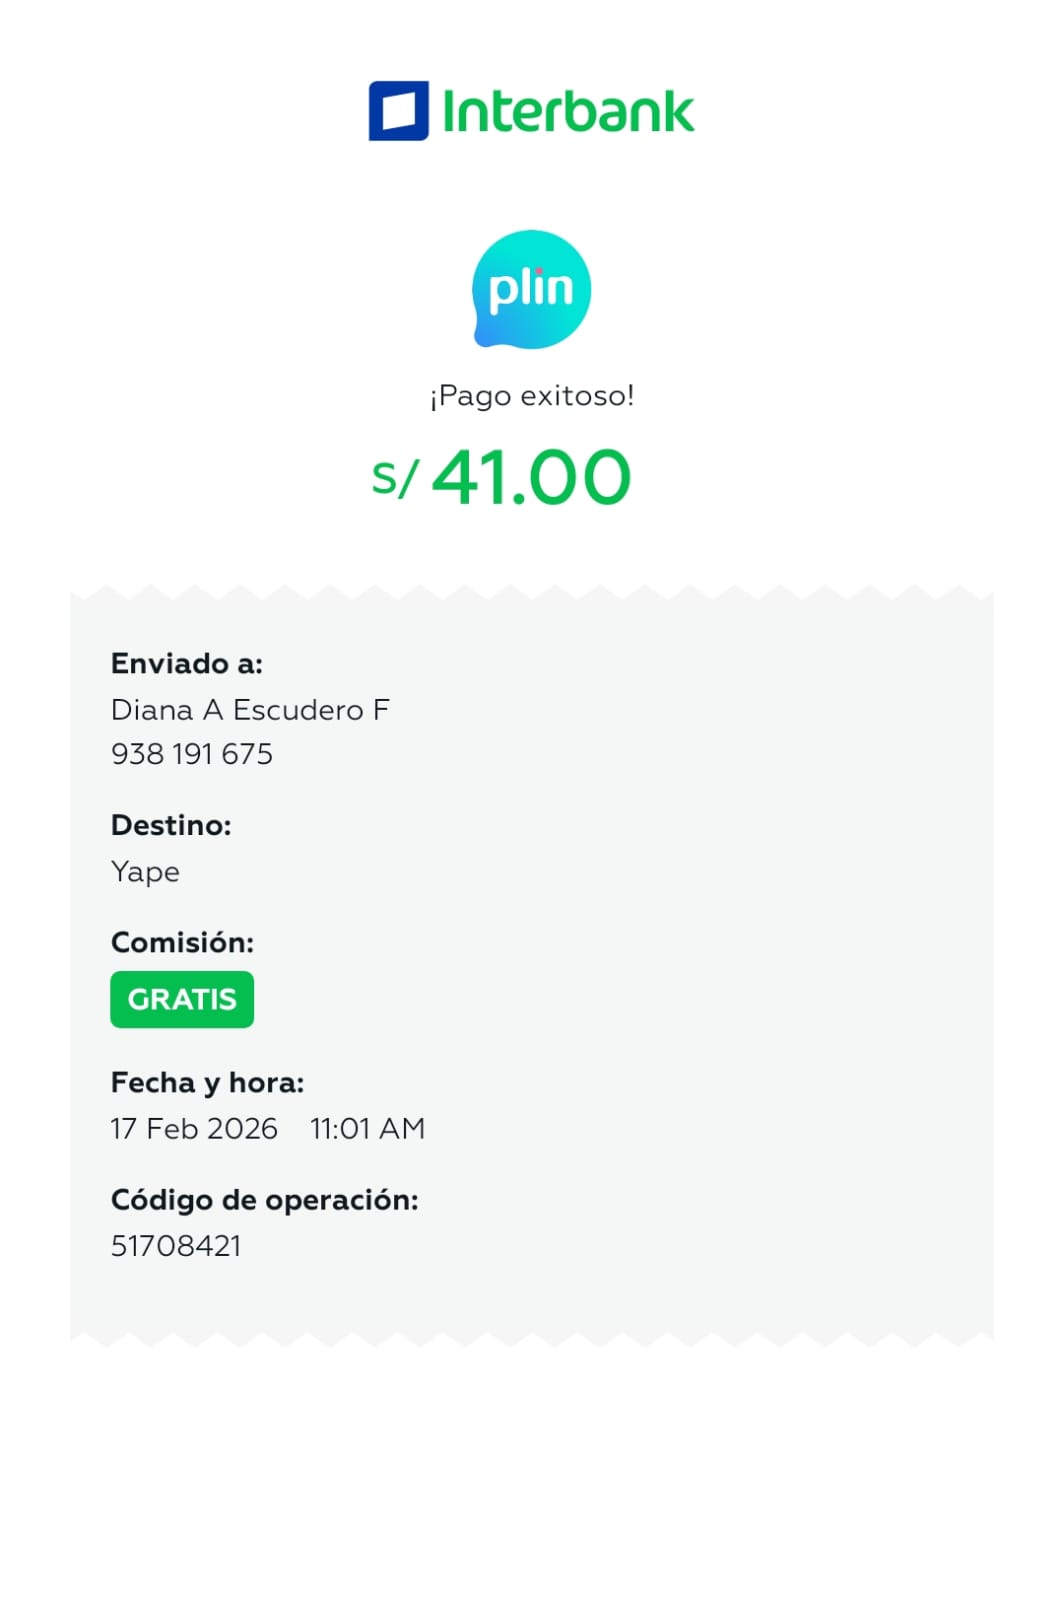Click the 'Comisión:' label
Screen dimensions: 1064x1600
[x=182, y=942]
